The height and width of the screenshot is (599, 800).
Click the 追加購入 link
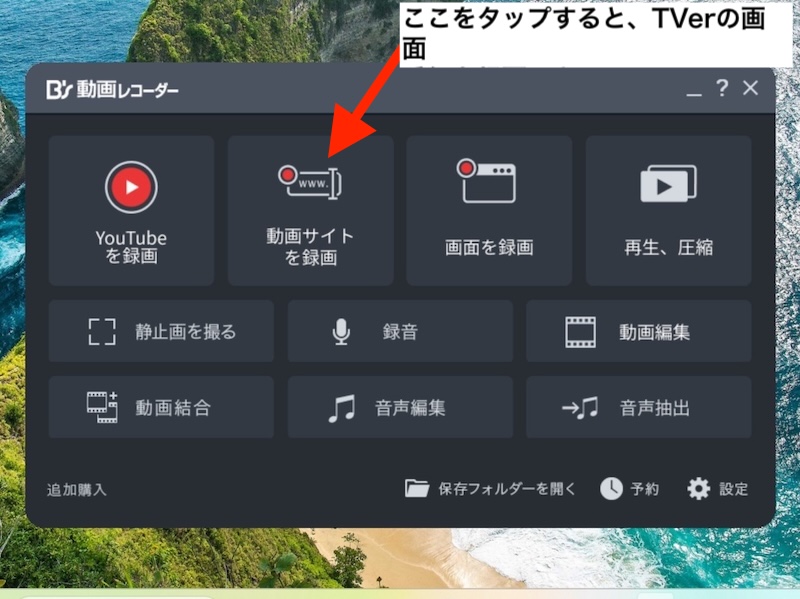pyautogui.click(x=77, y=490)
